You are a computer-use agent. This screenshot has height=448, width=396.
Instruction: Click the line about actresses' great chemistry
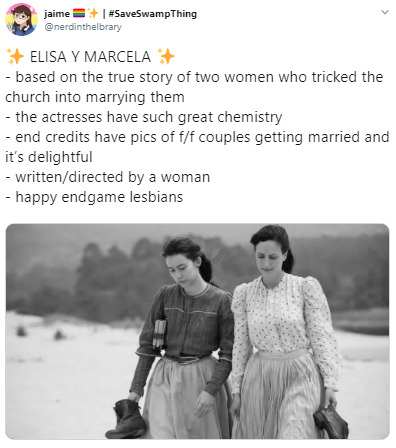(144, 117)
